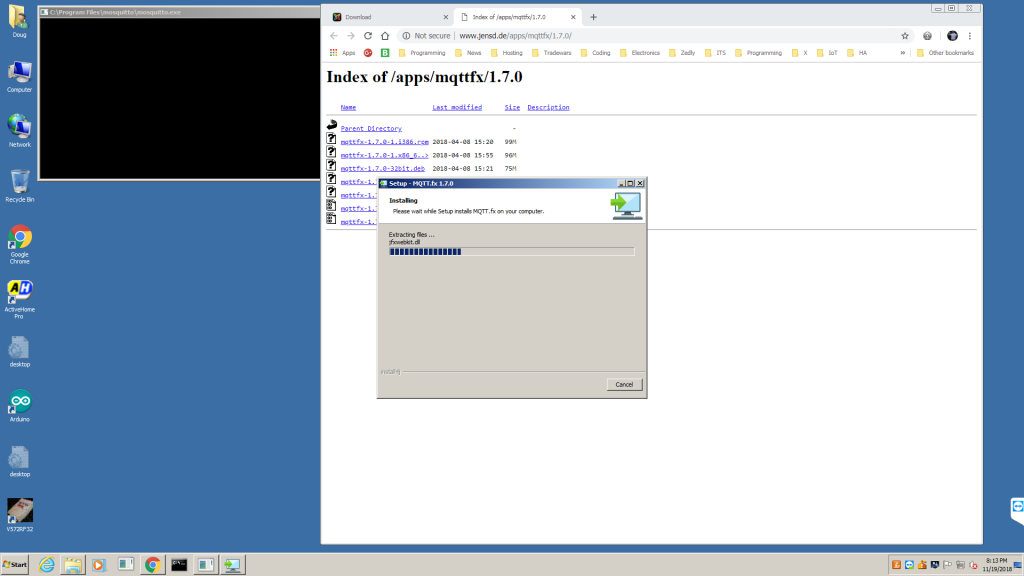
Task: Download mqttfx-1.7.0-32bit.deb
Action: click(382, 168)
